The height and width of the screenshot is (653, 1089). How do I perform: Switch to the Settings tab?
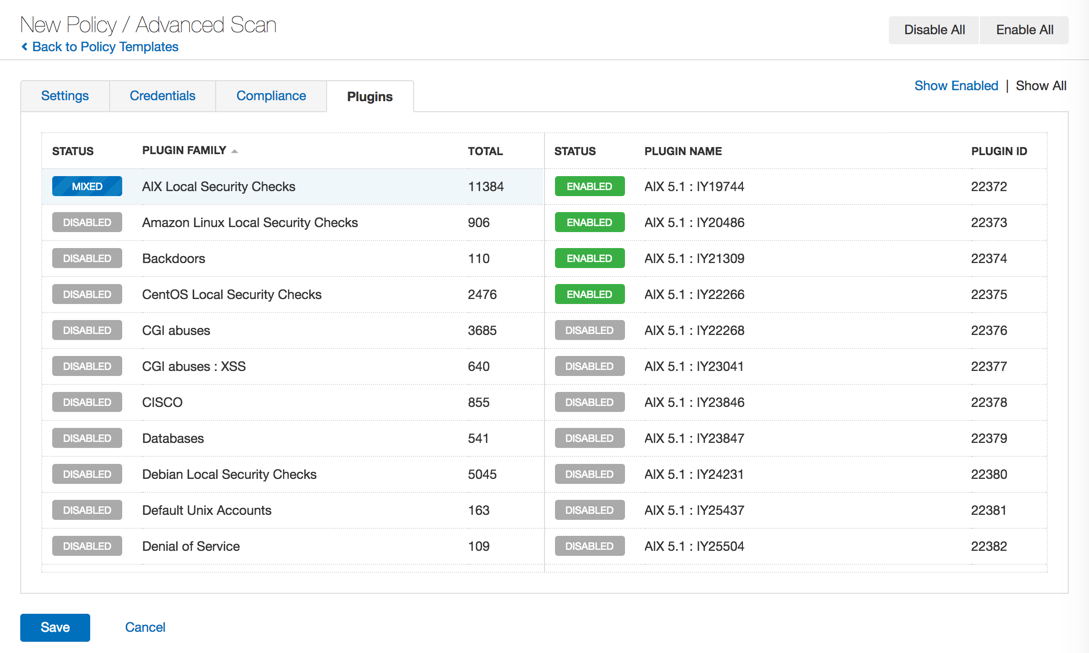65,96
